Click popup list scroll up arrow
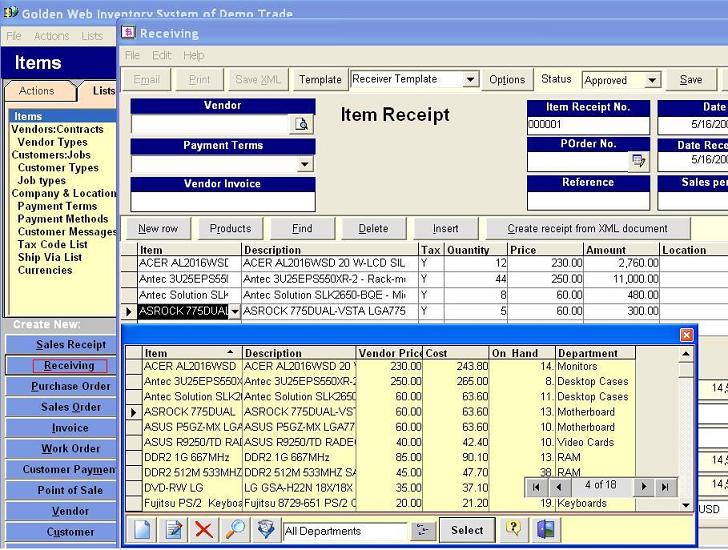 686,354
